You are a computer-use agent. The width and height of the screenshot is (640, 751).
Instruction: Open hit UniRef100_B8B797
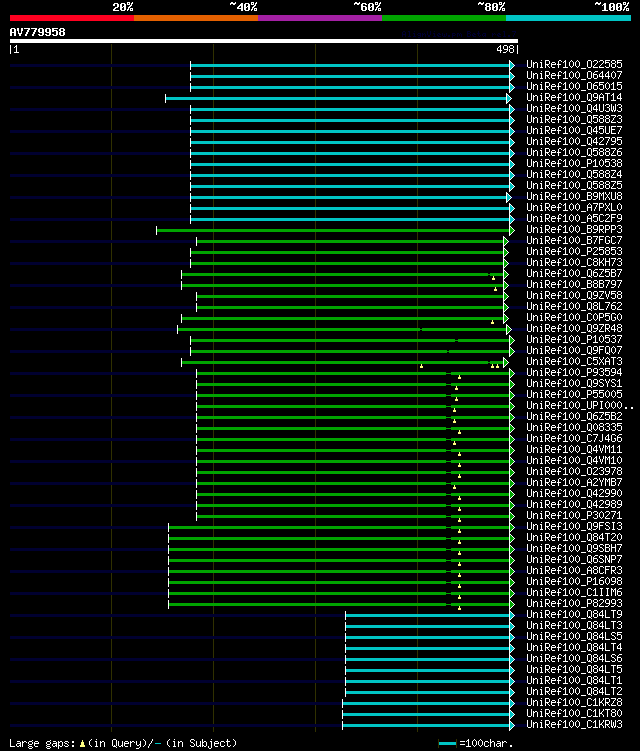pyautogui.click(x=574, y=284)
